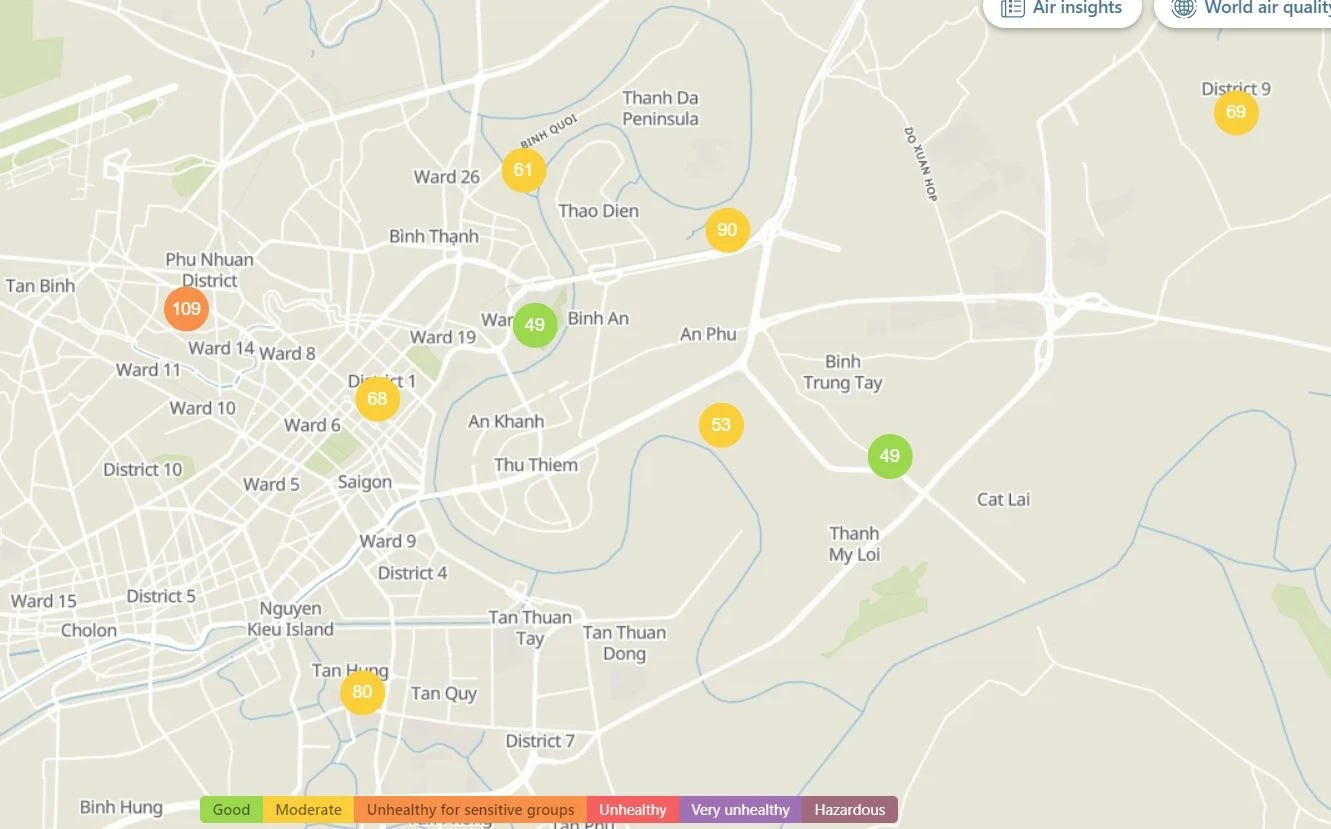Select the Hazardous legend item

click(x=849, y=810)
